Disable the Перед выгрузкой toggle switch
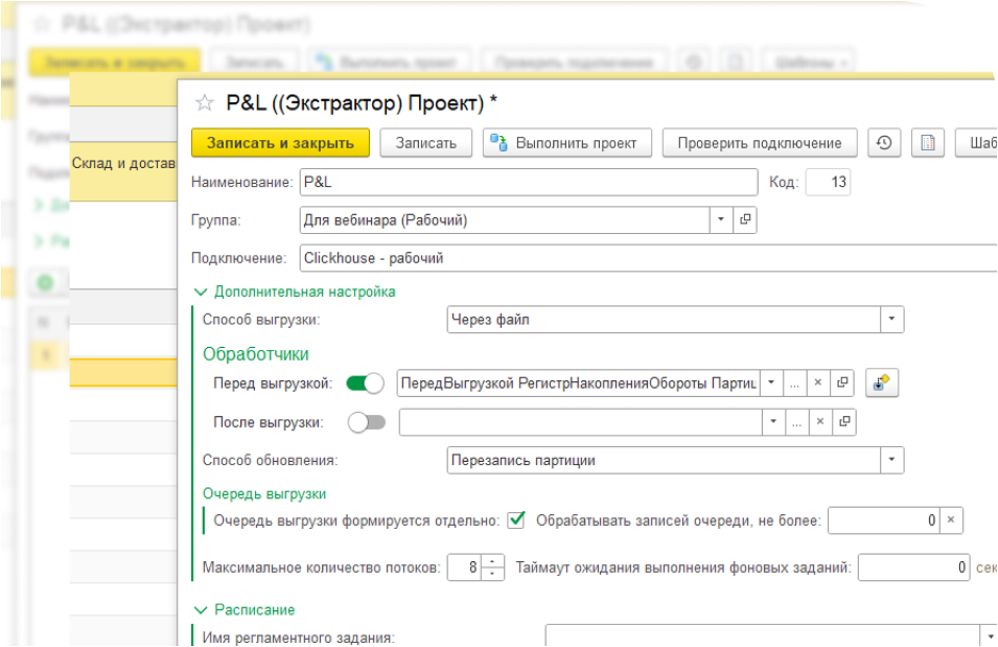This screenshot has width=998, height=647. (365, 383)
